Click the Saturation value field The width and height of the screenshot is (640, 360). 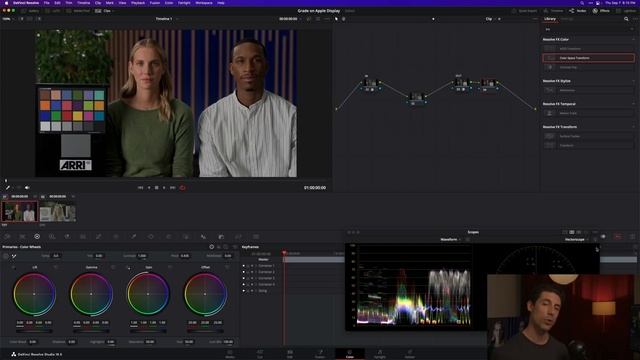pyautogui.click(x=150, y=342)
